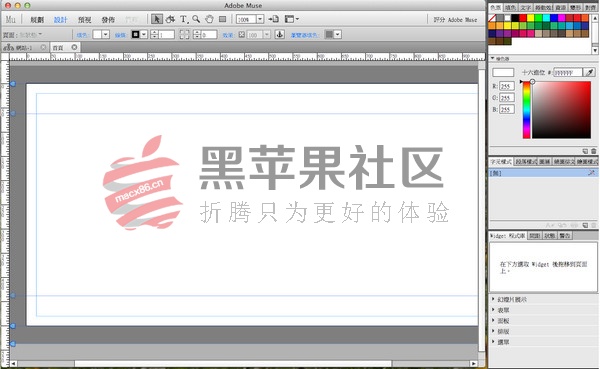This screenshot has width=600, height=369.
Task: Select the Rectangle tool
Action: coord(222,19)
